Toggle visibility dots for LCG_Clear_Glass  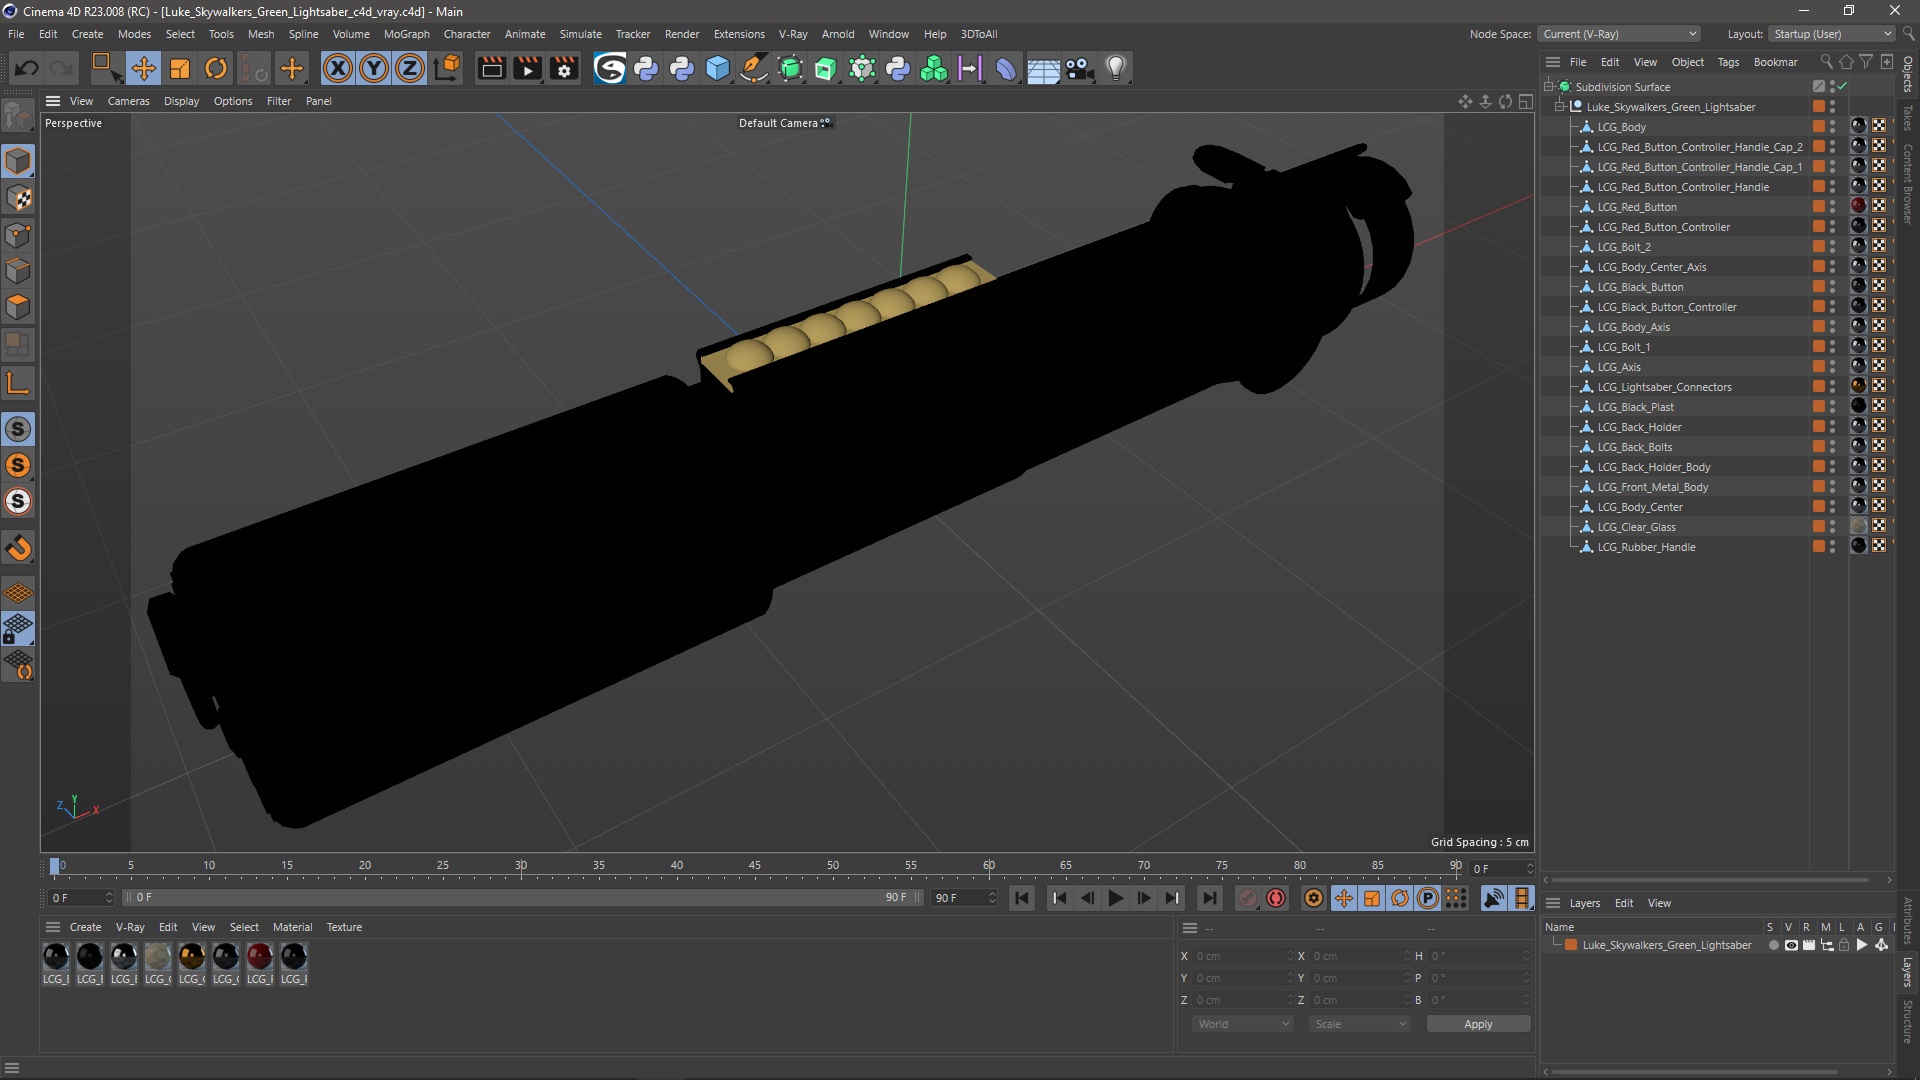pos(1833,527)
